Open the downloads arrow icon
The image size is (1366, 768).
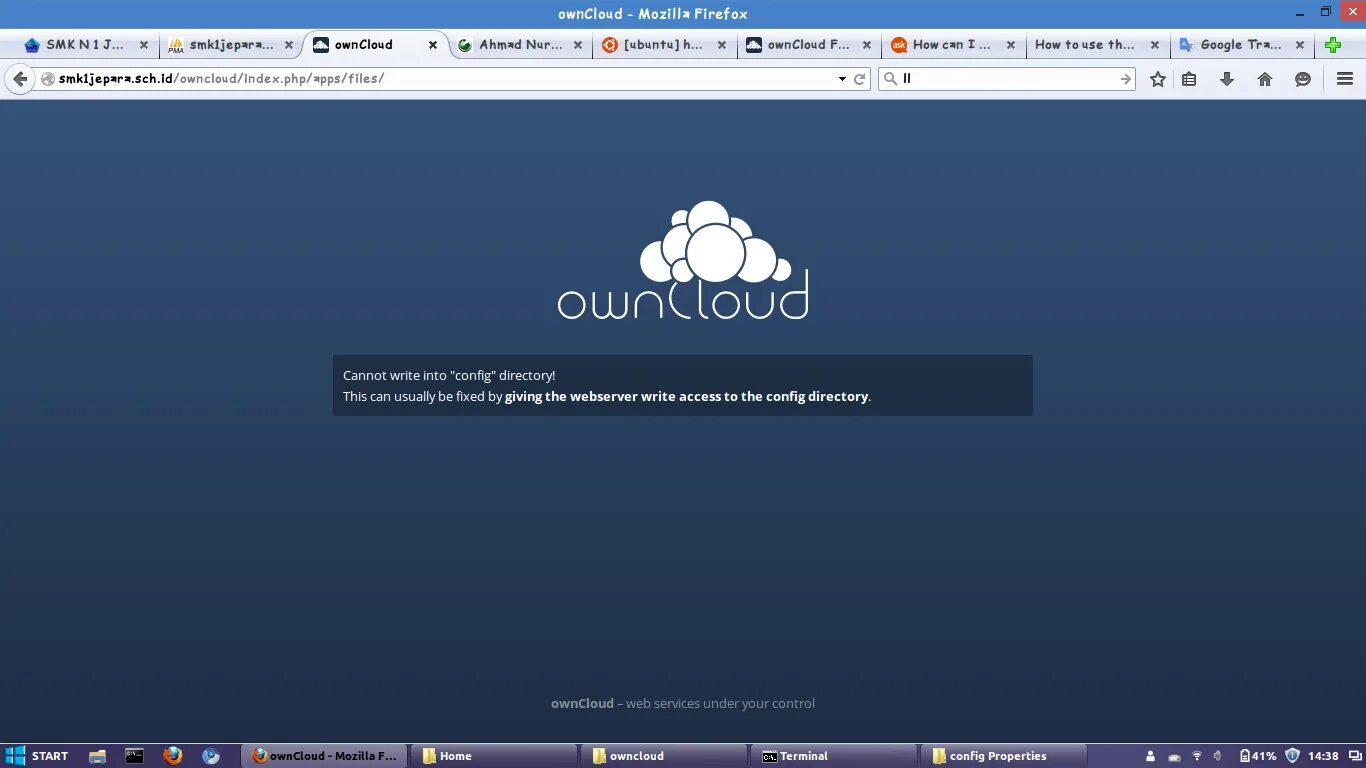[1227, 79]
